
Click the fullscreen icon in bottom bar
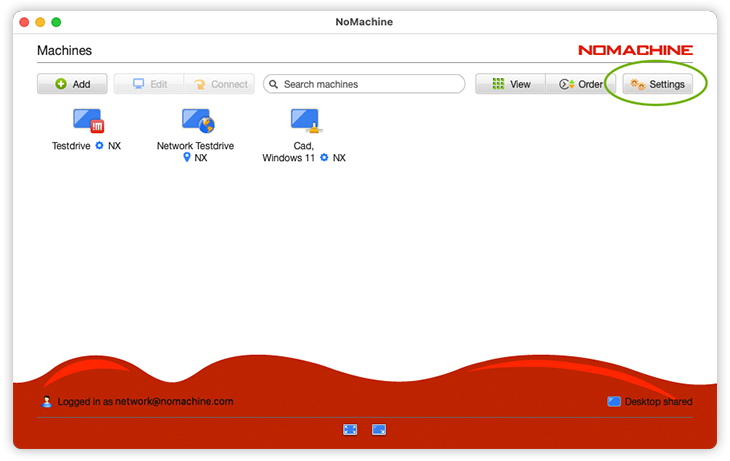(350, 429)
